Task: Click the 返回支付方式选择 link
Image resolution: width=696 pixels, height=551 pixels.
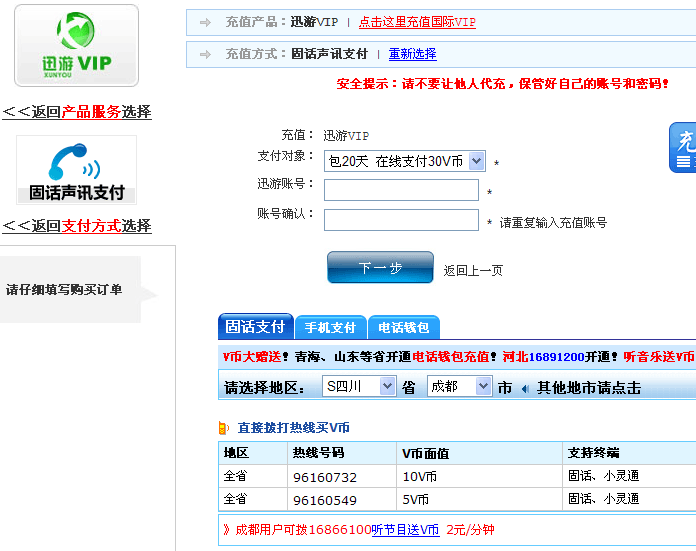Action: (x=77, y=226)
